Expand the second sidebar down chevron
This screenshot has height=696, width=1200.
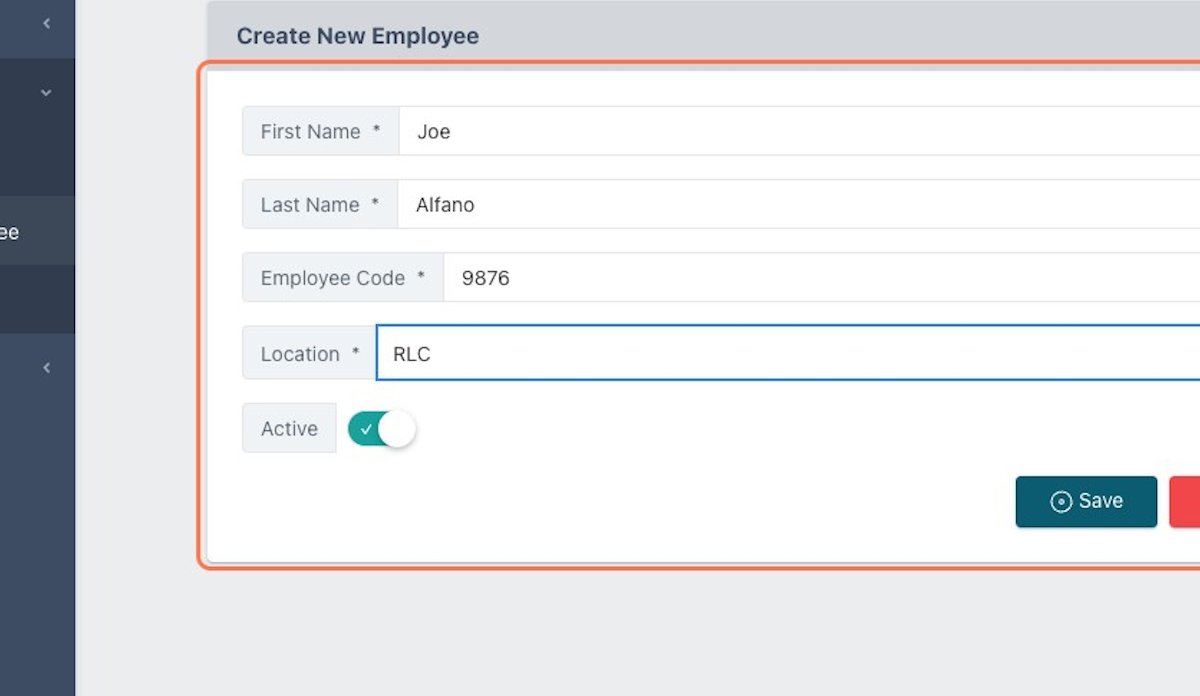(46, 92)
